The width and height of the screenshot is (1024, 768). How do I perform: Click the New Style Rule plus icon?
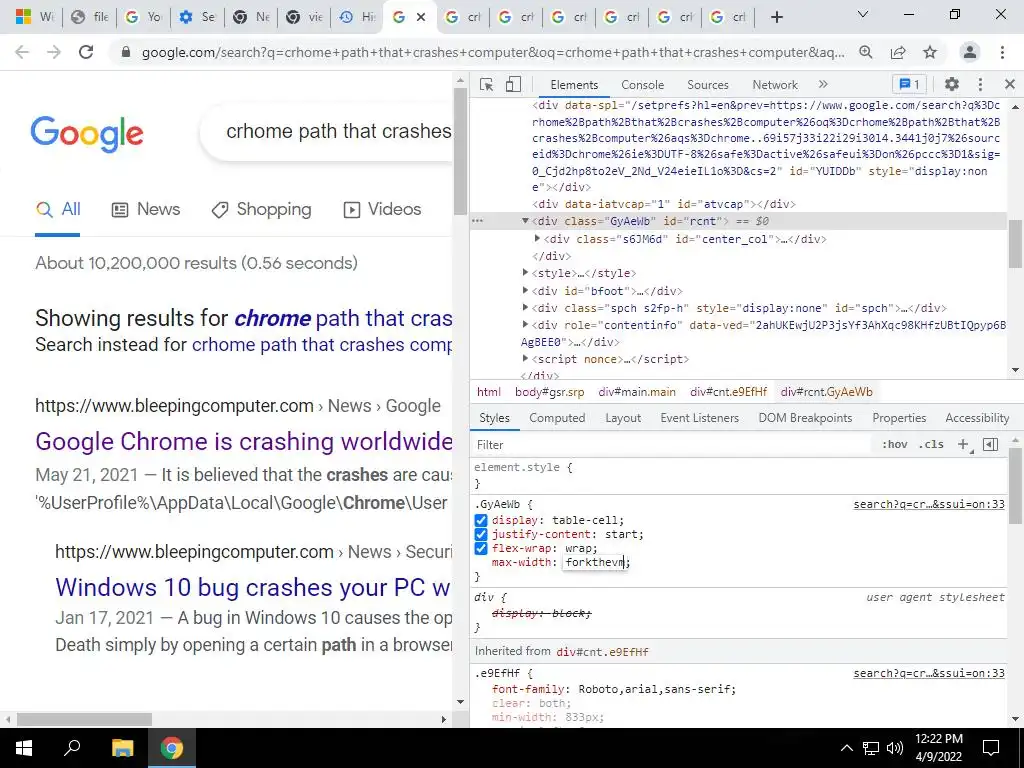pos(964,445)
